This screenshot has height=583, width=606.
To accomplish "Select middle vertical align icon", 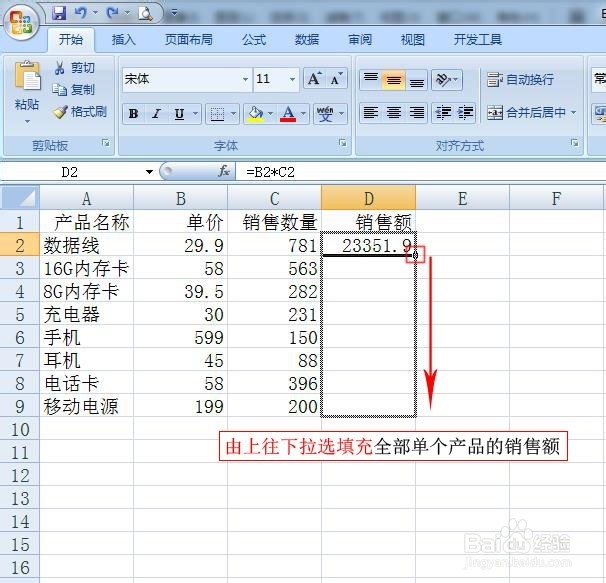I will pyautogui.click(x=393, y=80).
